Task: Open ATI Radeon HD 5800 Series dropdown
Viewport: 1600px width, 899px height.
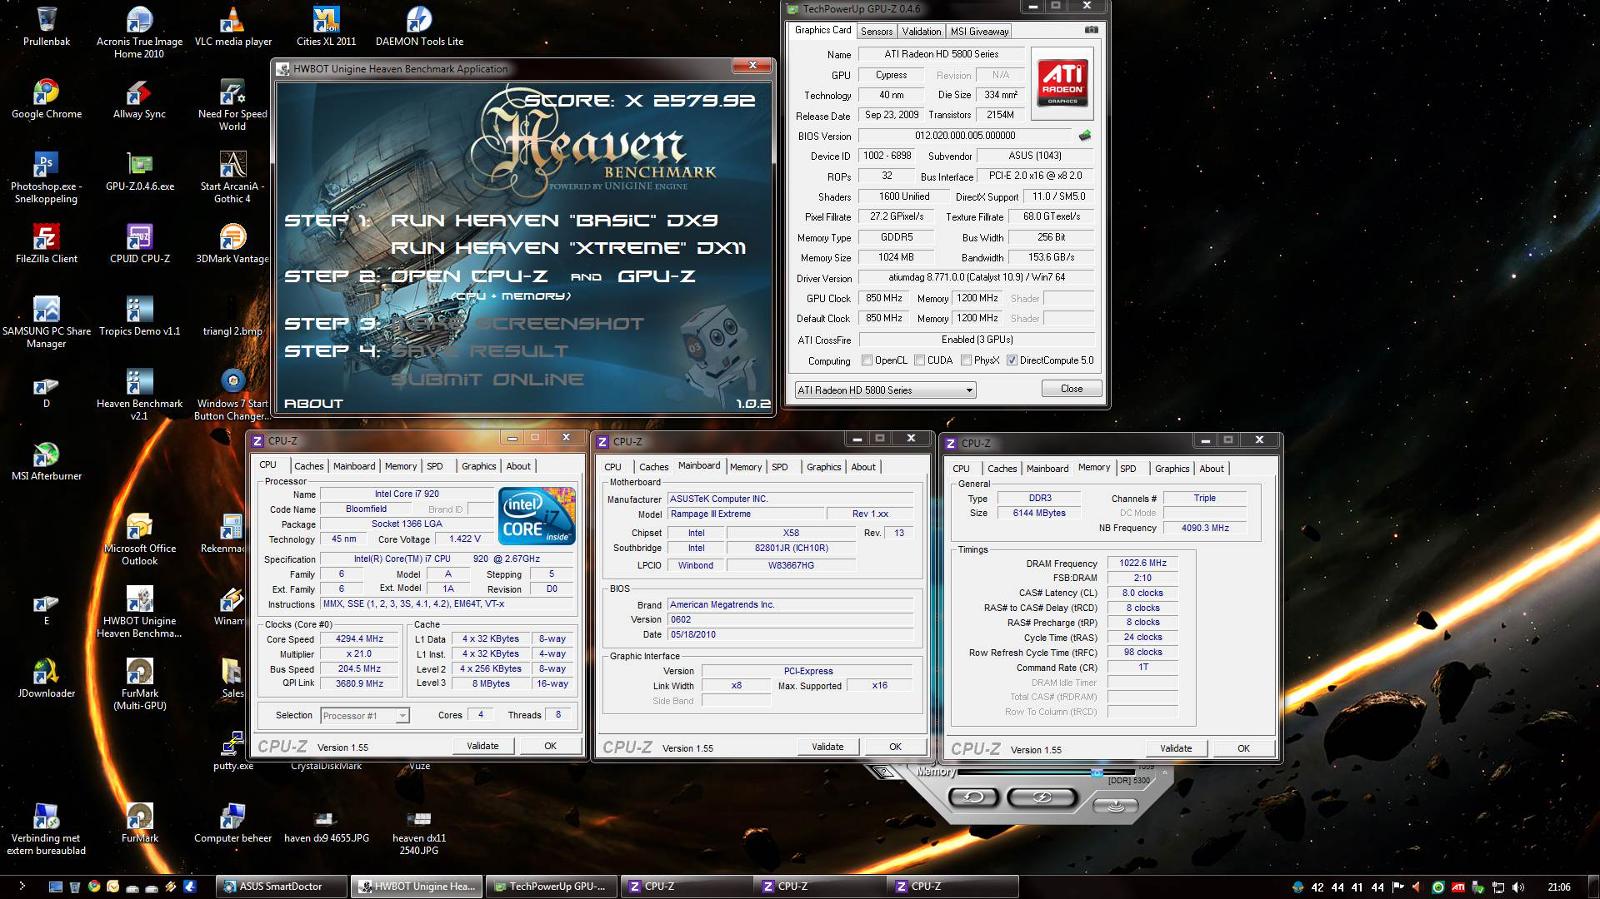Action: (885, 390)
